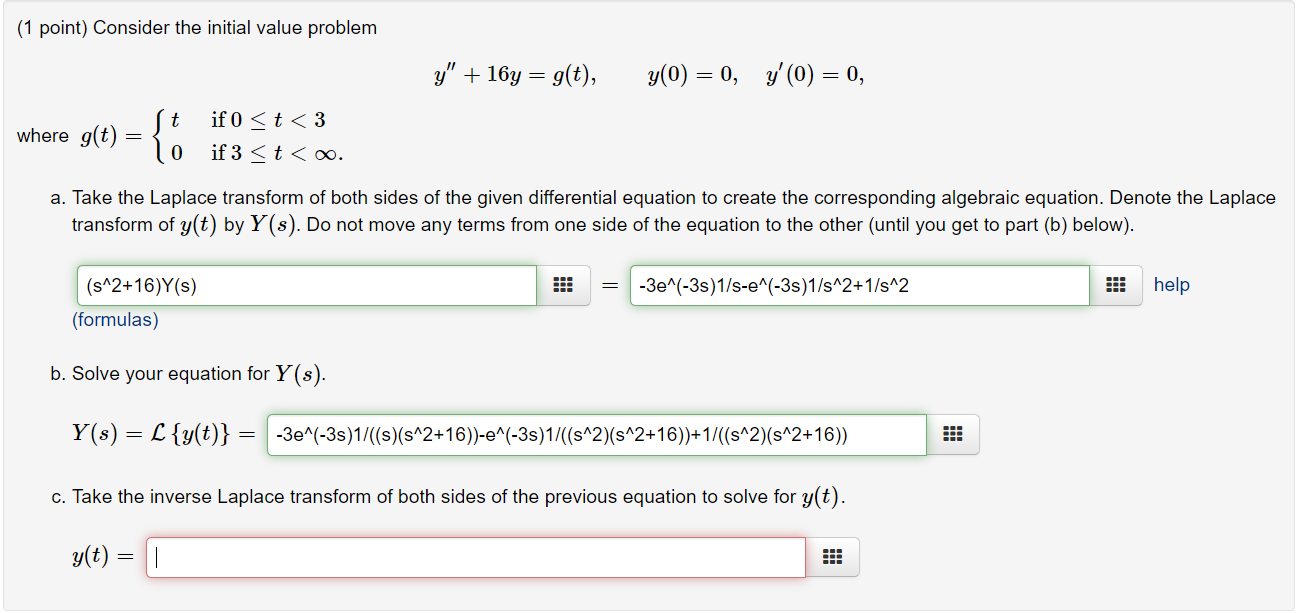Click the long answer box after L{y(t)}
The width and height of the screenshot is (1303, 613).
[595, 434]
